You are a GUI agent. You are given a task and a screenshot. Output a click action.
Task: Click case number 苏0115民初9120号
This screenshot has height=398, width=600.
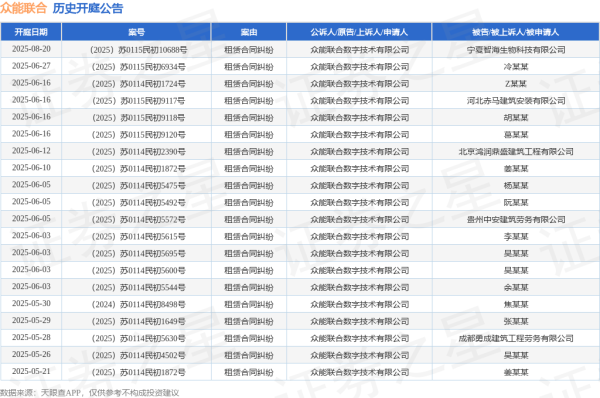[139, 135]
